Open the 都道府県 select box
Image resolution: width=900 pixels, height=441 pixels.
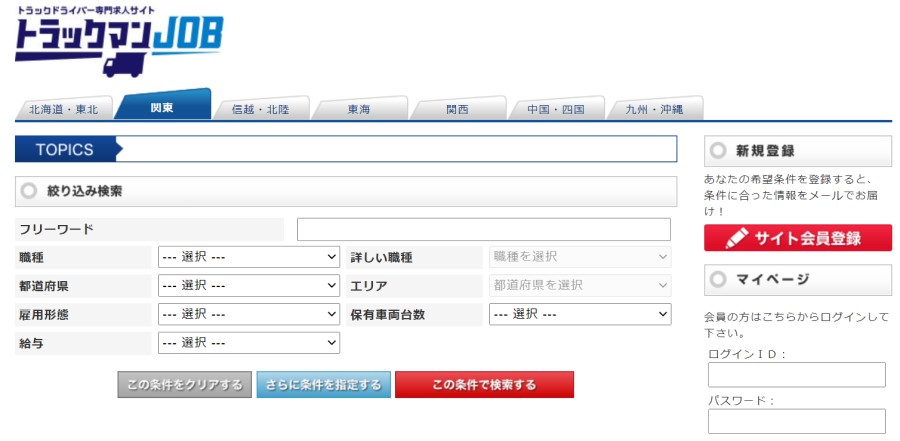coord(249,285)
